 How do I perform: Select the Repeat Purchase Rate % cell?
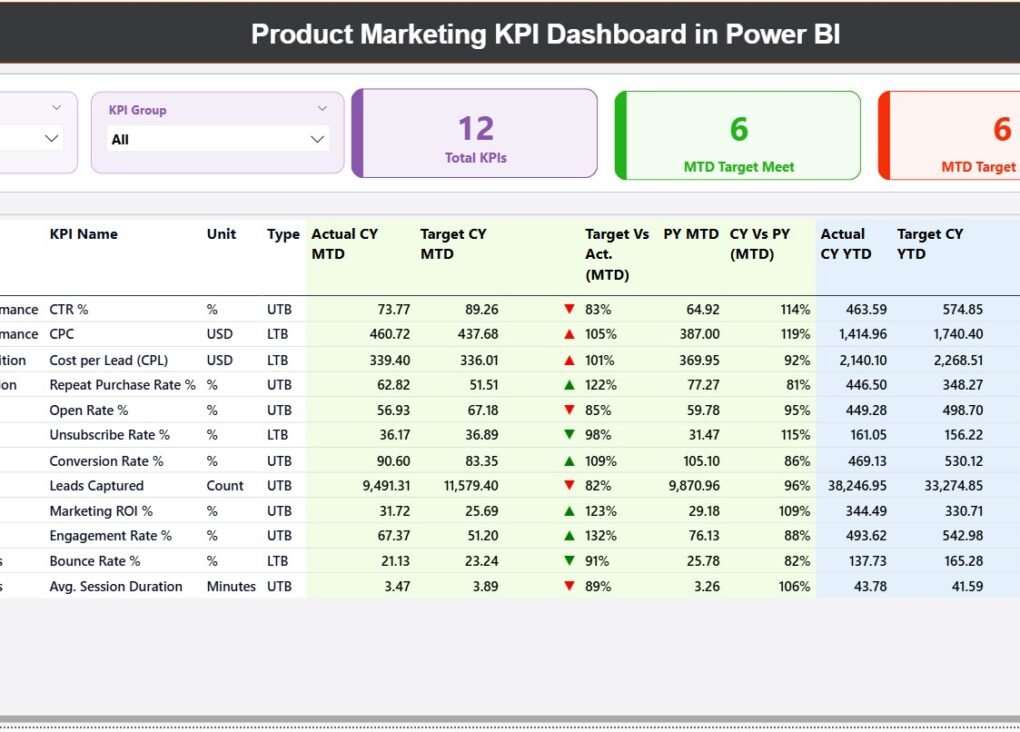pyautogui.click(x=122, y=385)
